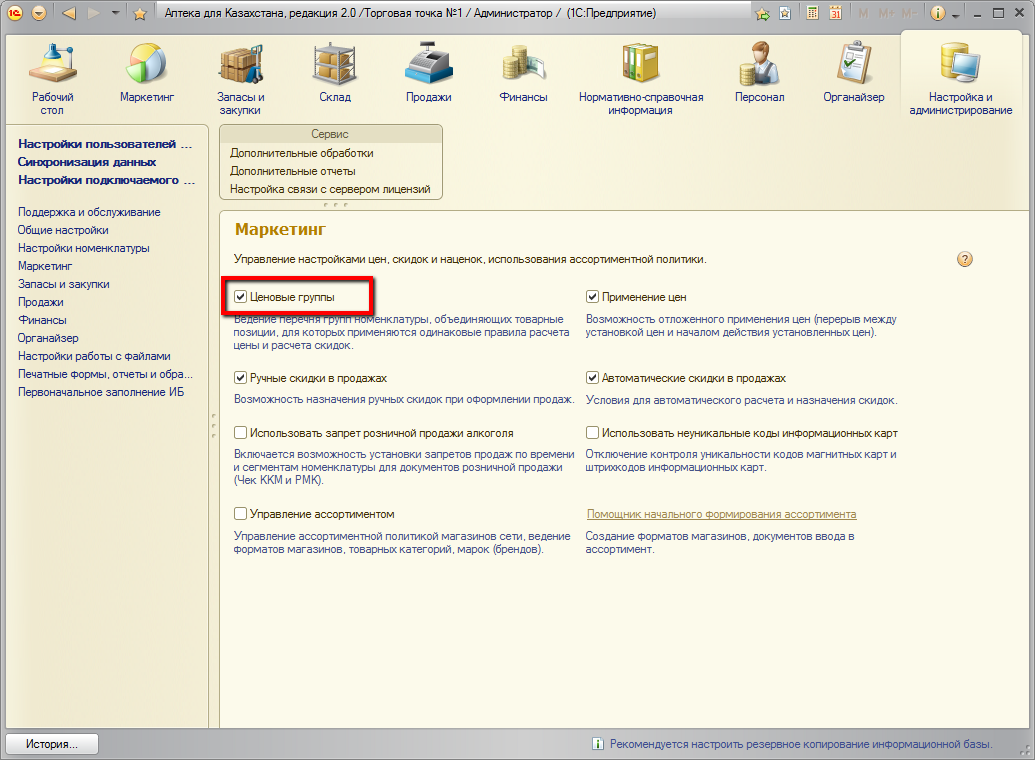Add the current page to favorites with the star icon
The image size is (1035, 760).
click(x=140, y=14)
